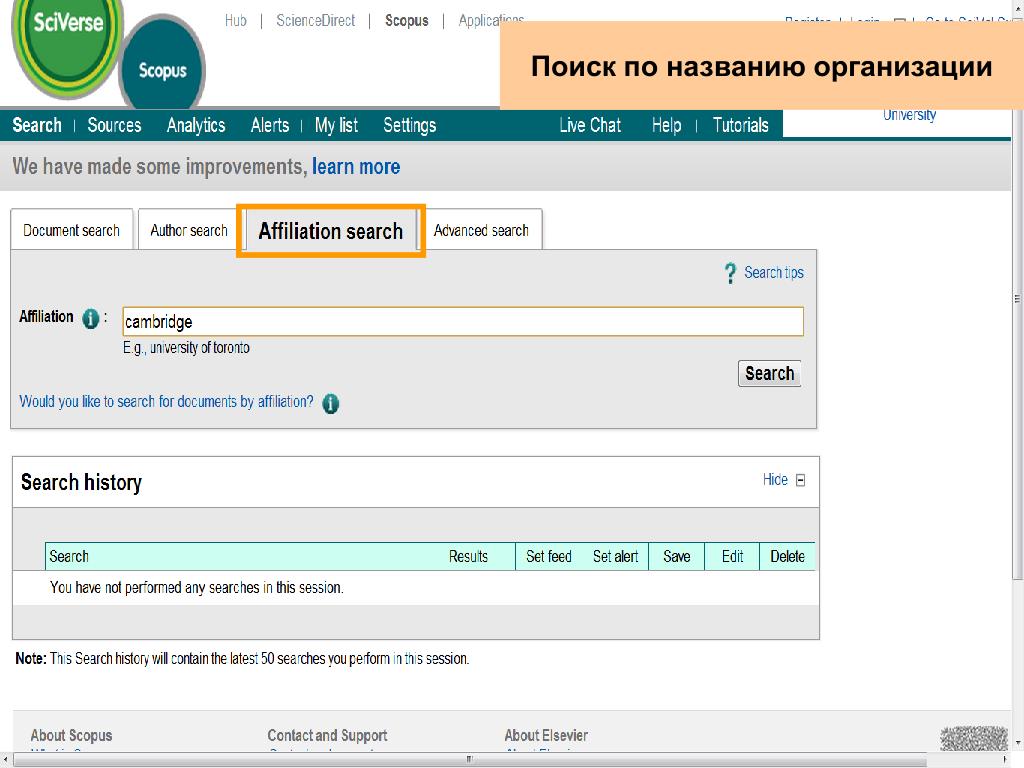
Task: Open Live Chat
Action: point(590,125)
